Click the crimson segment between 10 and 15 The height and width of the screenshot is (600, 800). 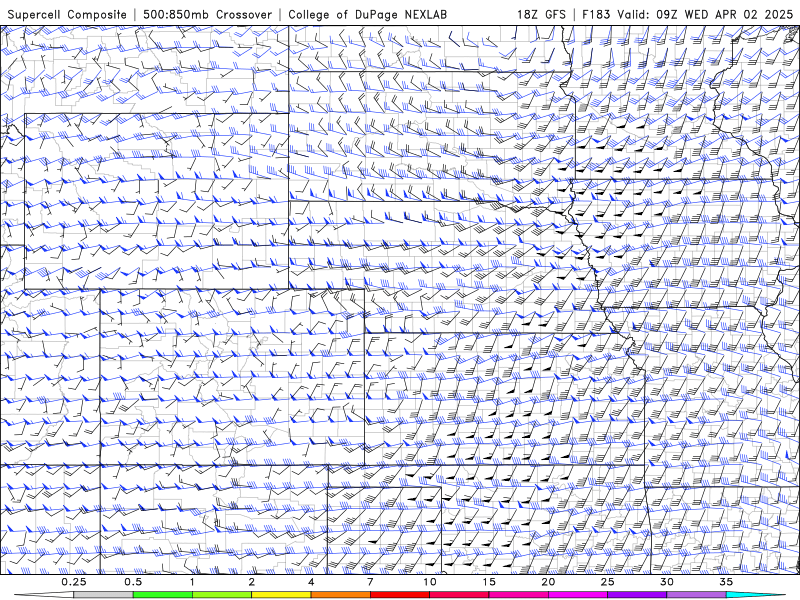point(459,595)
